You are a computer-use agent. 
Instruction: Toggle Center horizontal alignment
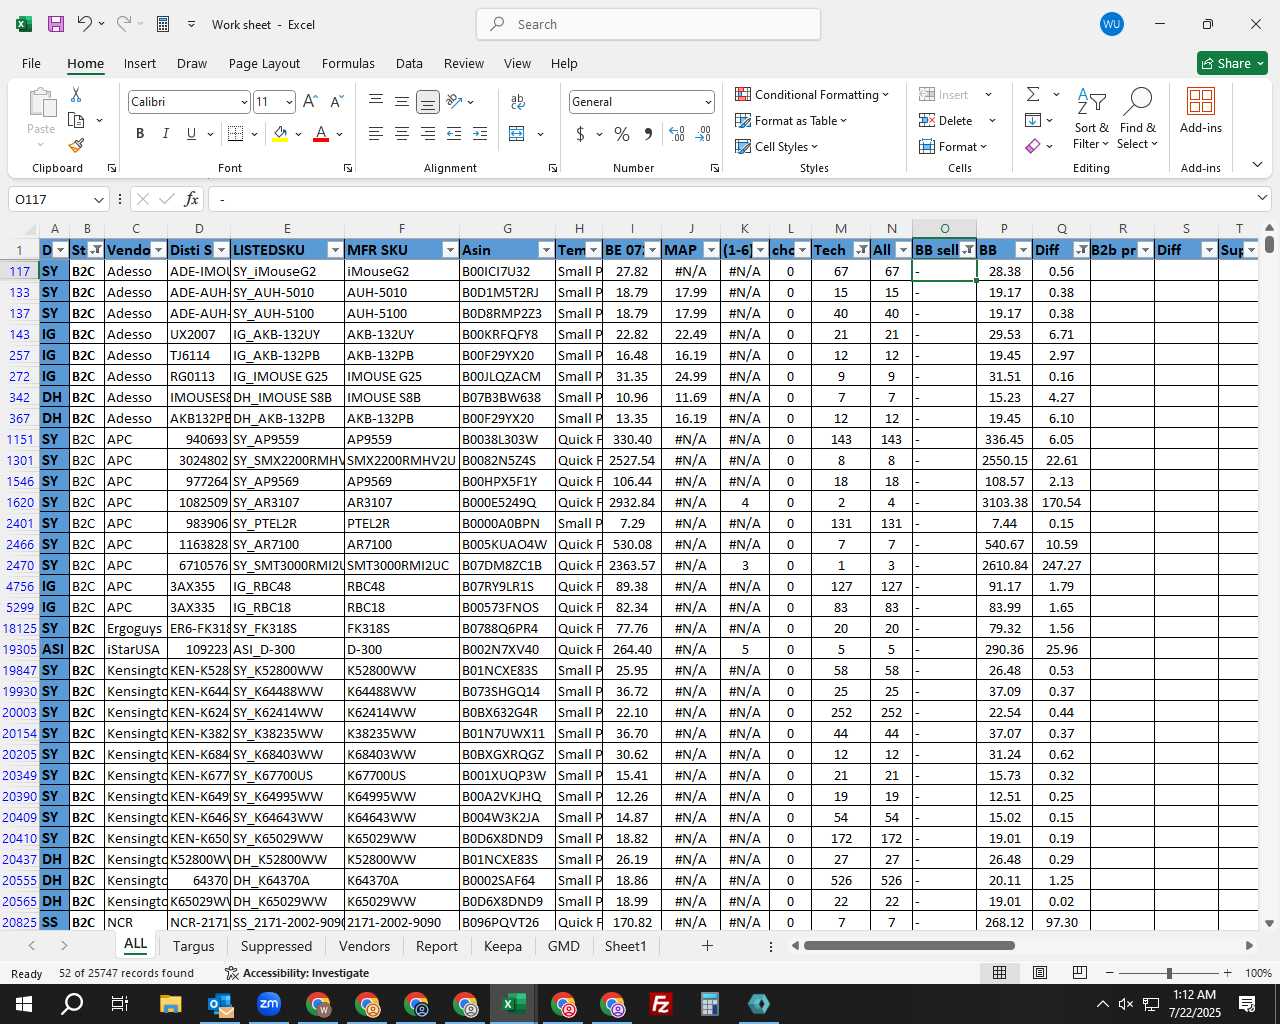(x=402, y=134)
